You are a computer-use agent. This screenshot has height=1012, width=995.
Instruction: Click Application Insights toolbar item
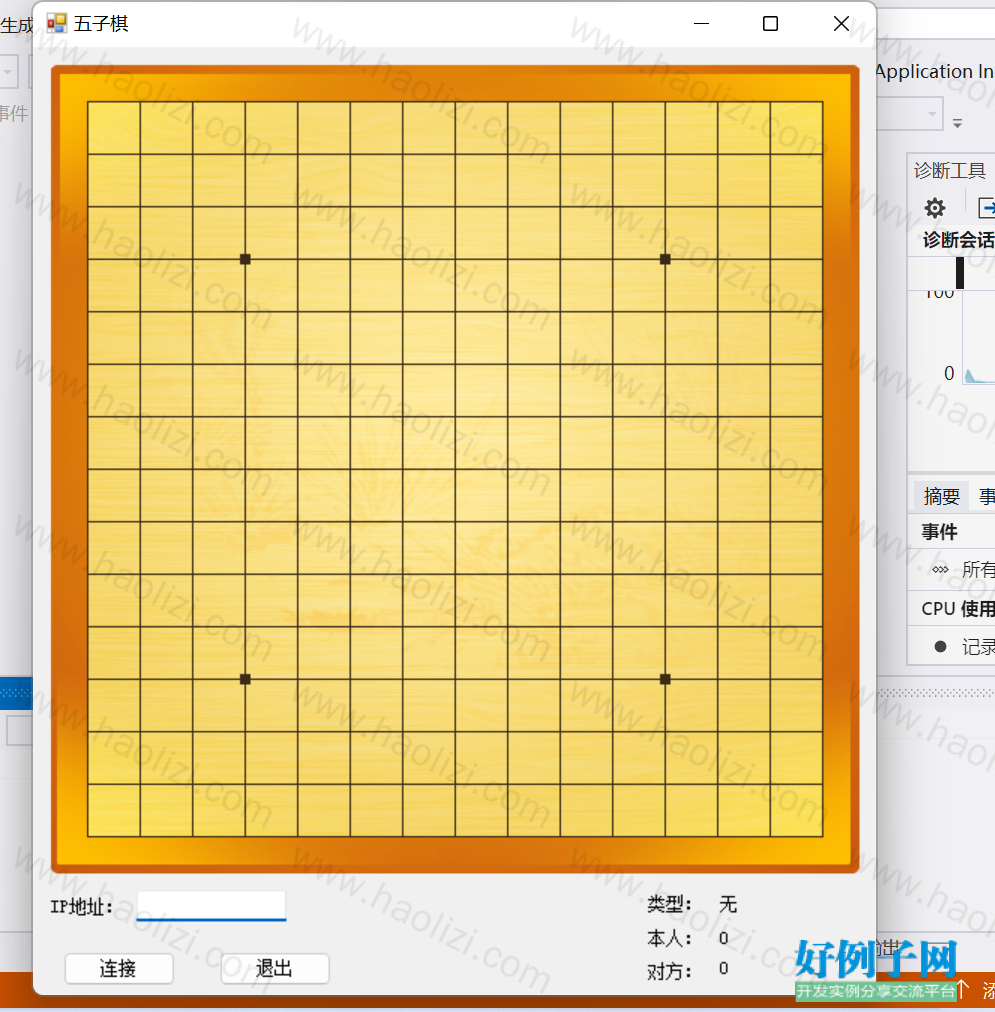(x=935, y=71)
